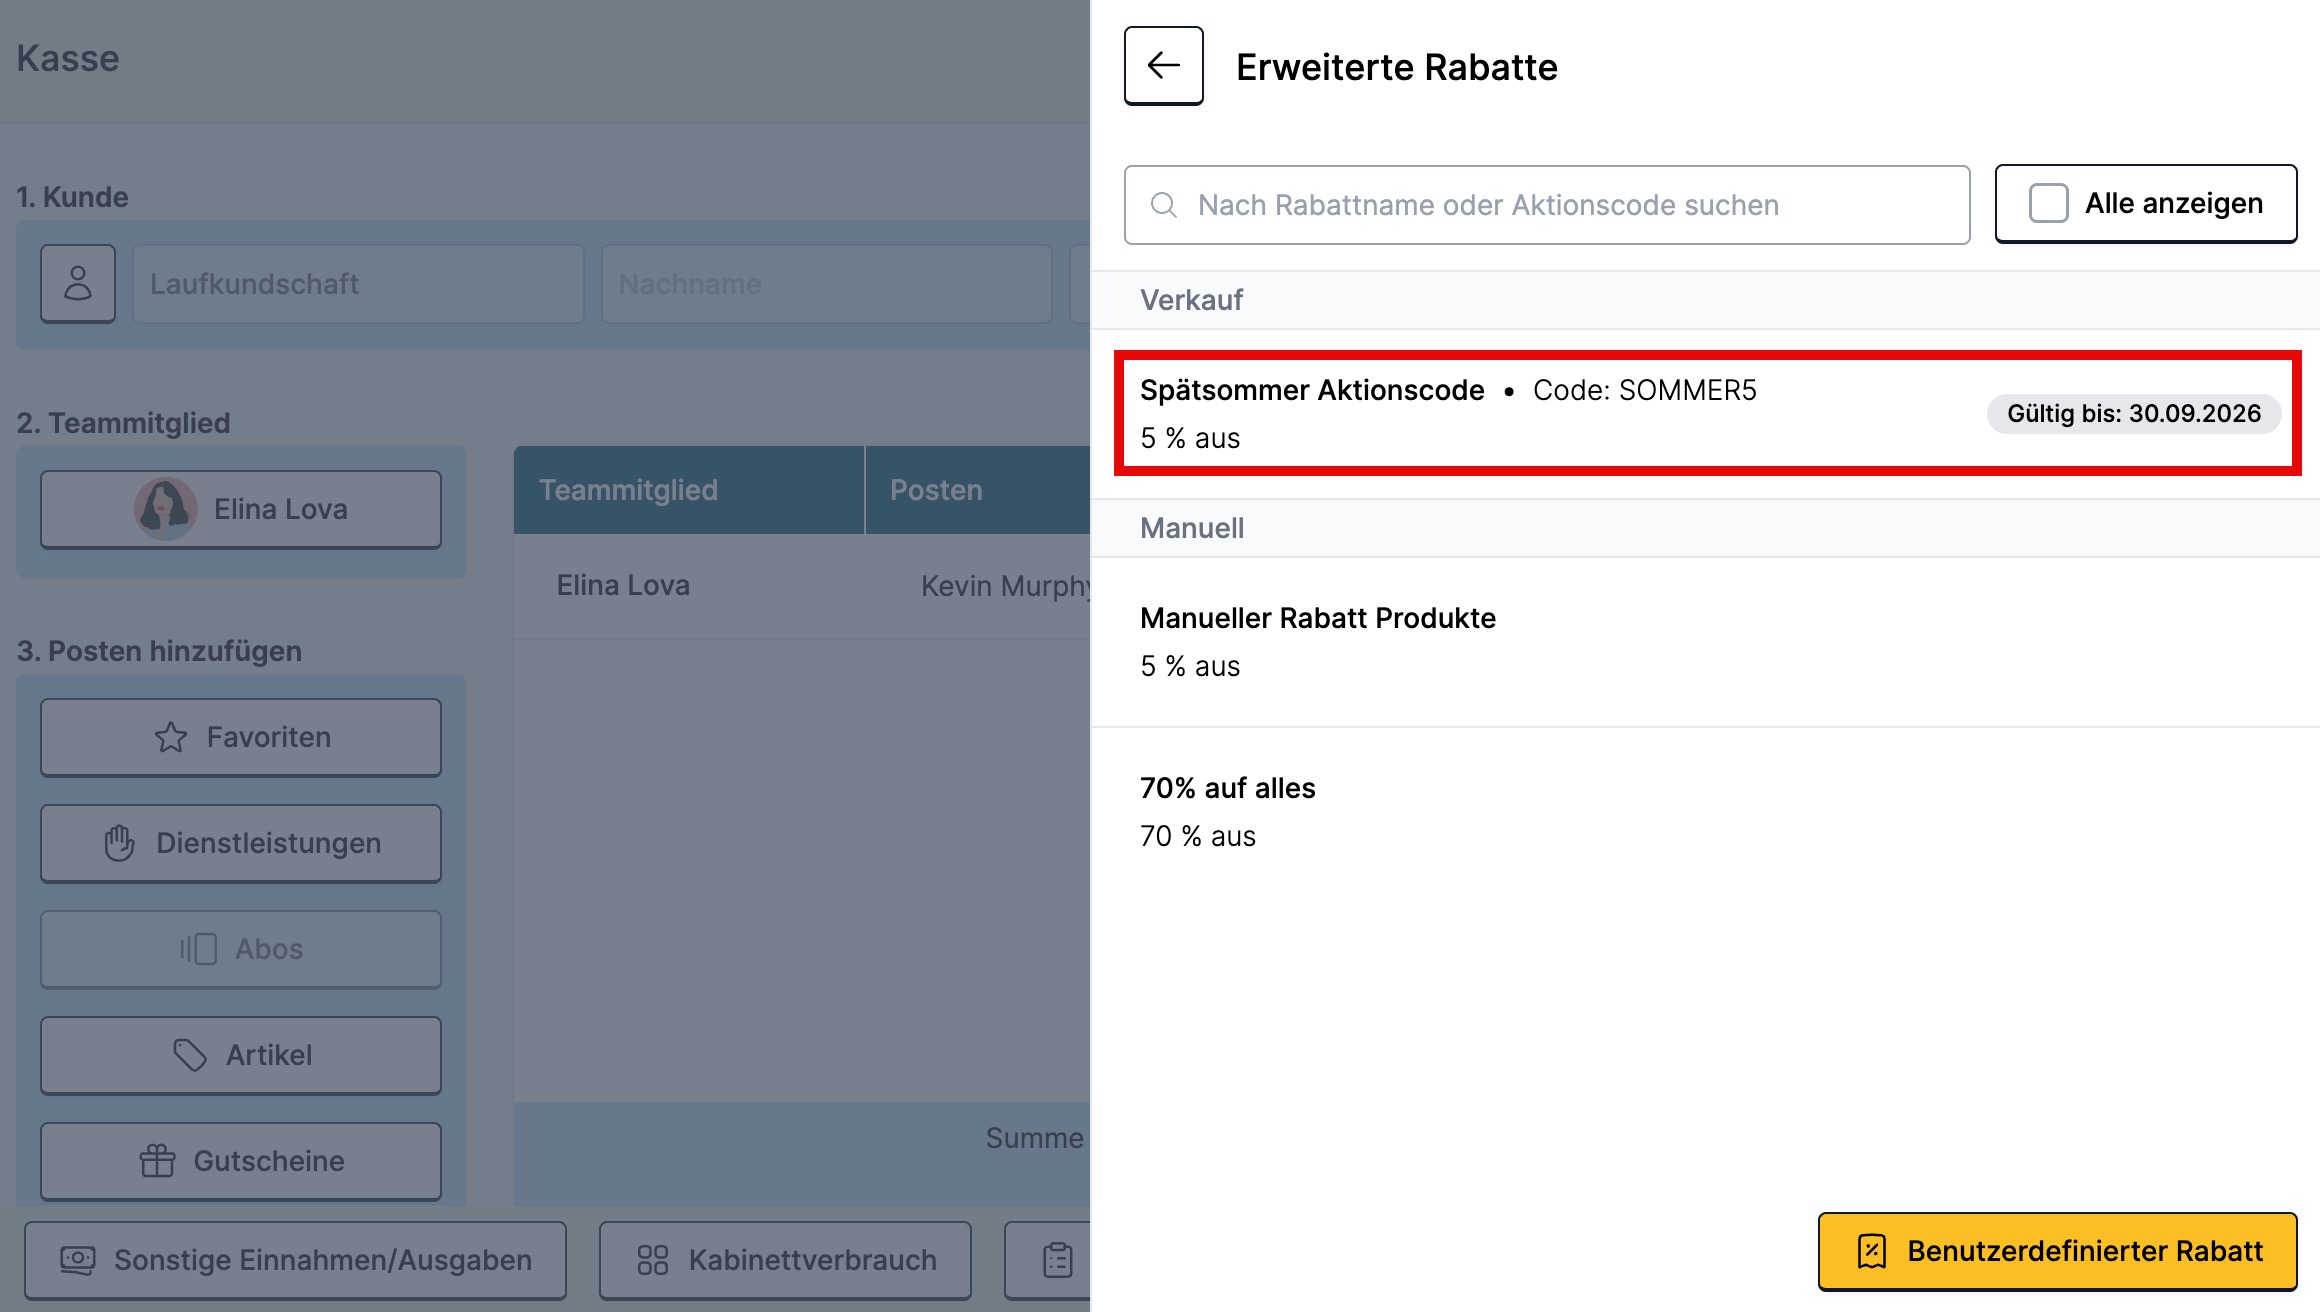Open Kabinettverbrauch
This screenshot has width=2320, height=1312.
point(785,1260)
